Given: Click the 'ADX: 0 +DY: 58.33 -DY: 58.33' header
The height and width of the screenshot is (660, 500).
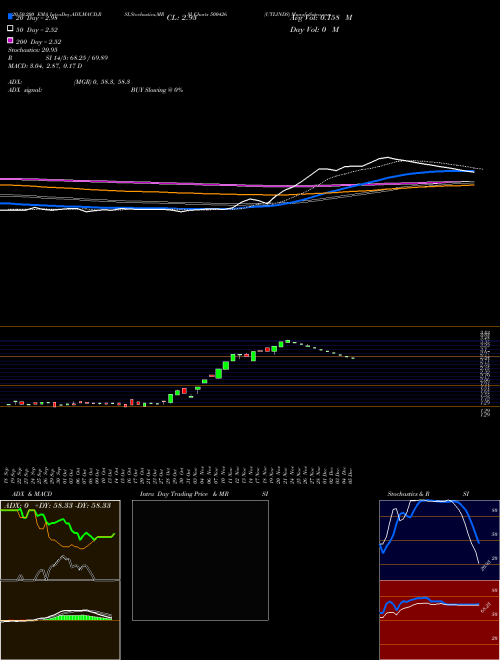Looking at the screenshot, I should [x=58, y=505].
